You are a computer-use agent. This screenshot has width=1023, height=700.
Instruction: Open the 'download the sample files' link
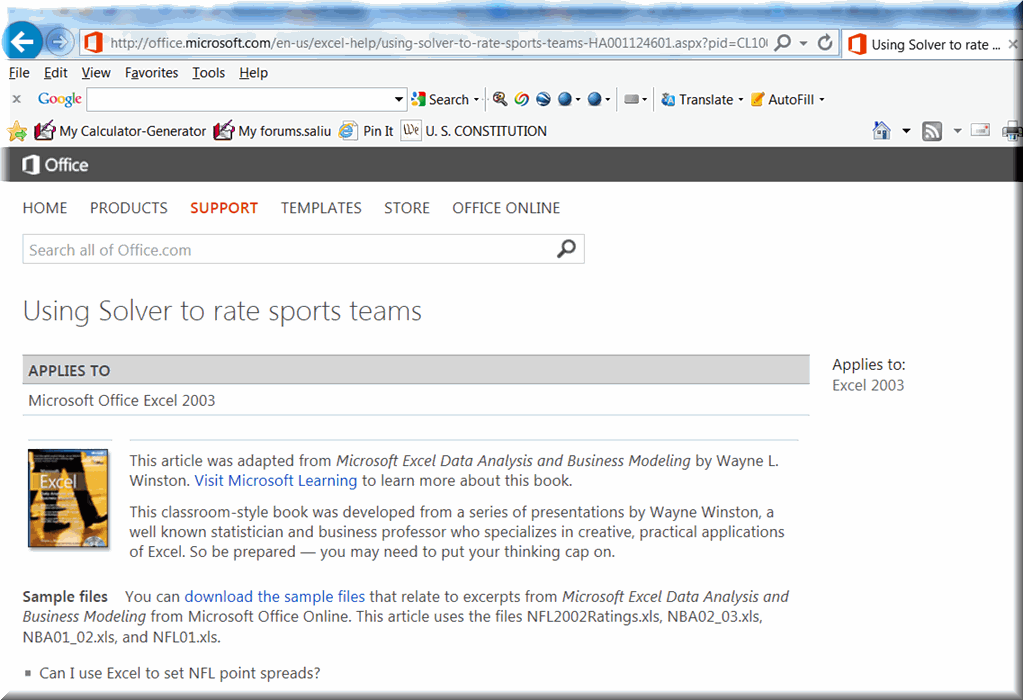point(275,597)
